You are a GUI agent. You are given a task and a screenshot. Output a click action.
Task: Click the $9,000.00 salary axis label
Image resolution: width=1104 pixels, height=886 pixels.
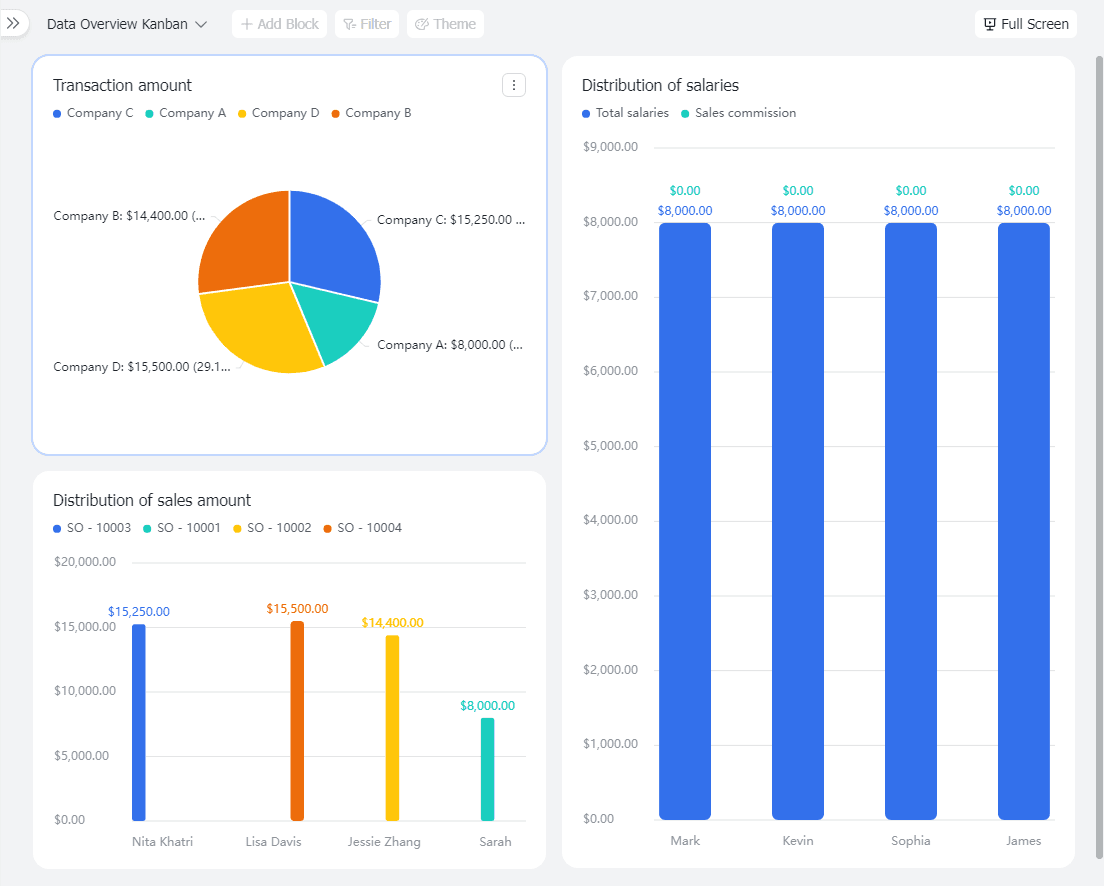coord(610,146)
